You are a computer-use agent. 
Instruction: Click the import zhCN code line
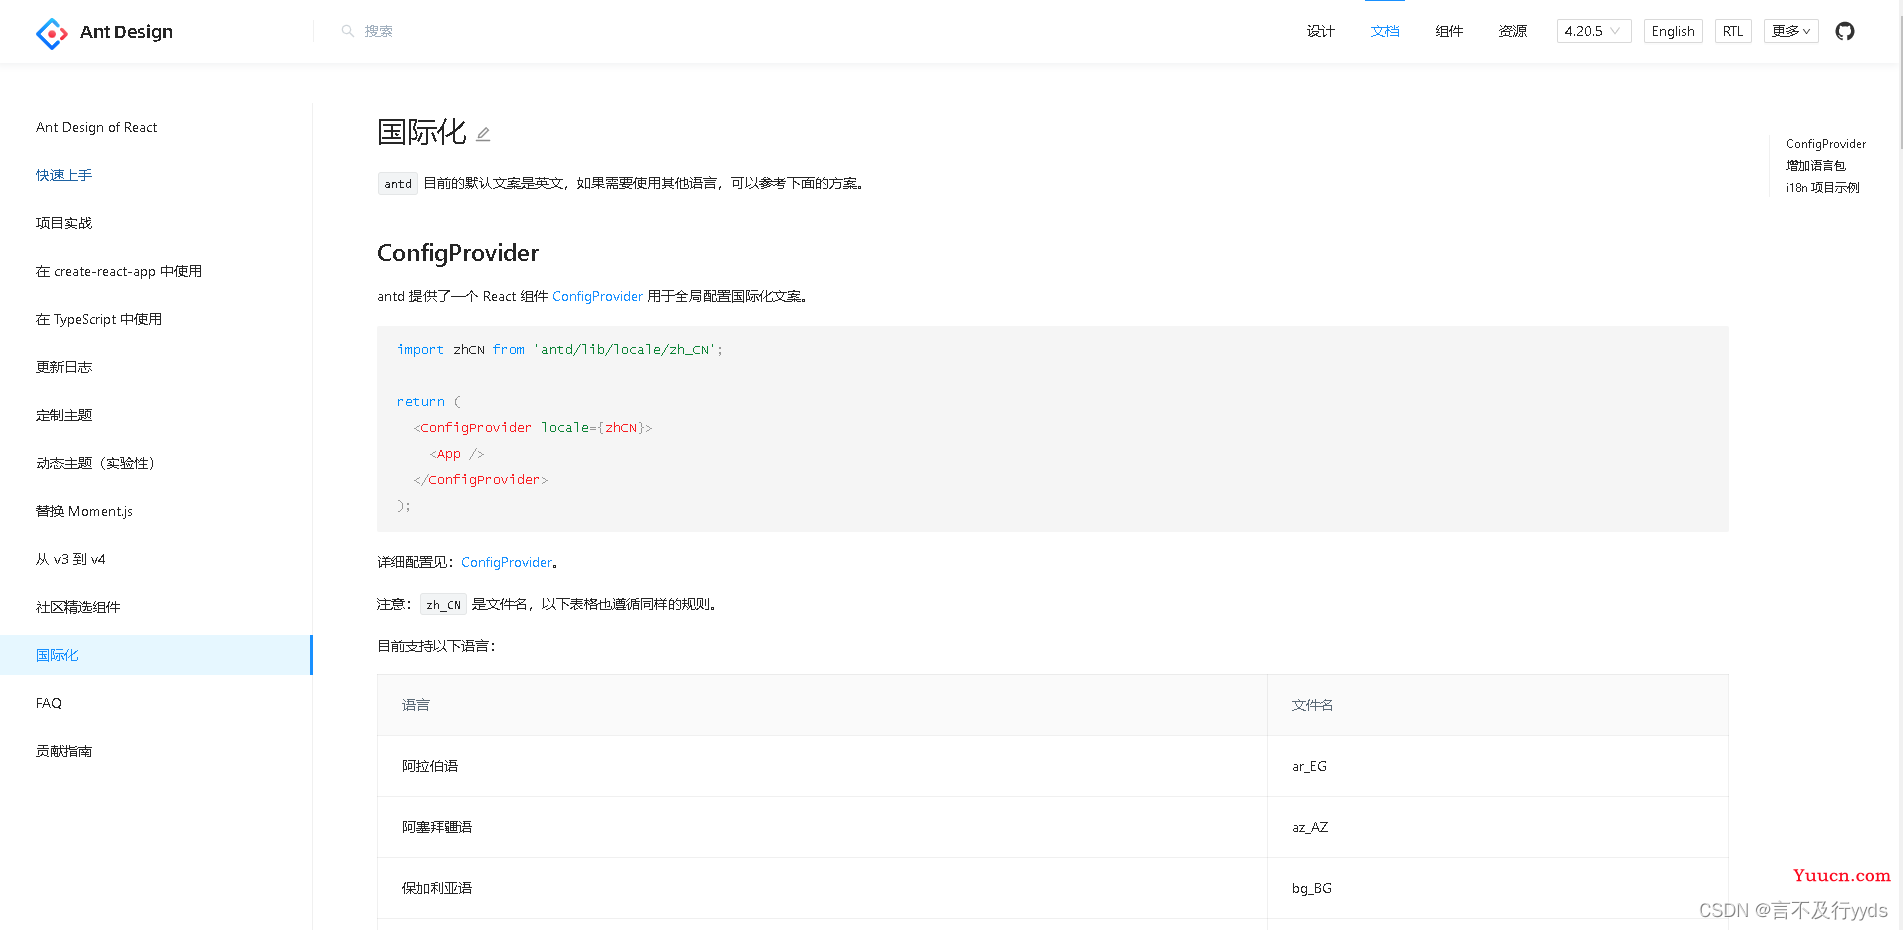click(560, 349)
